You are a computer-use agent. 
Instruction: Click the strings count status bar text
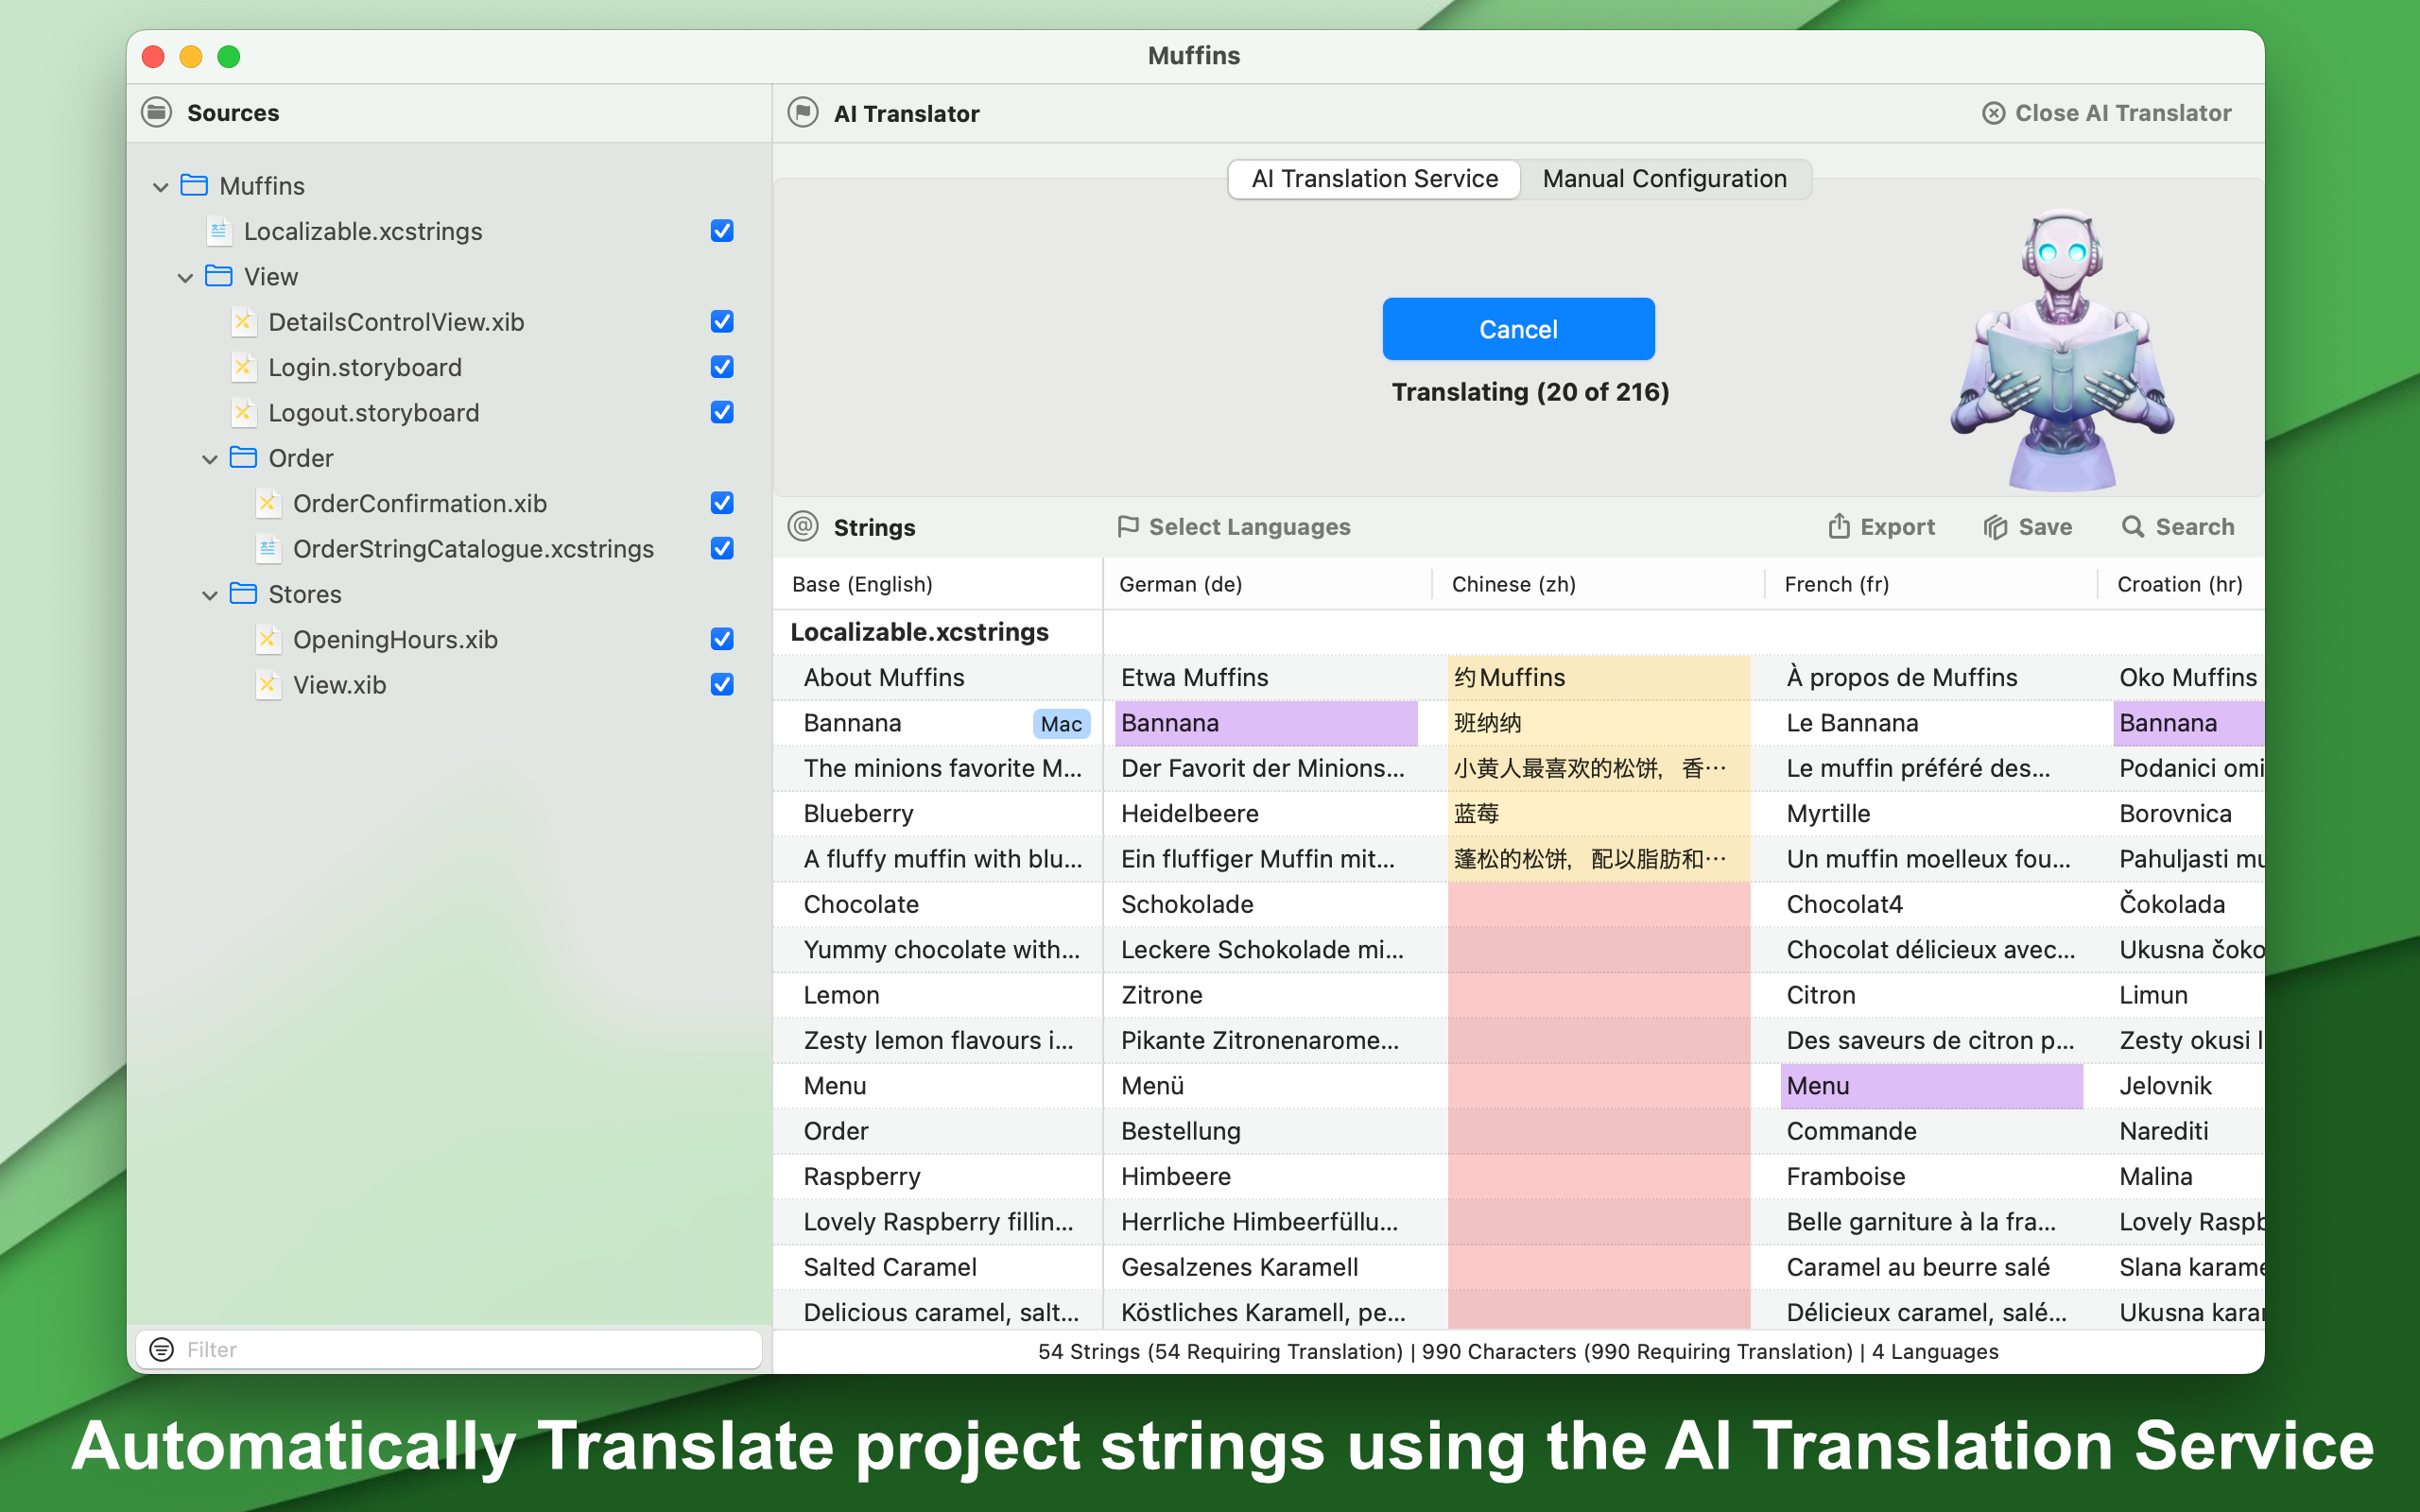1518,1351
